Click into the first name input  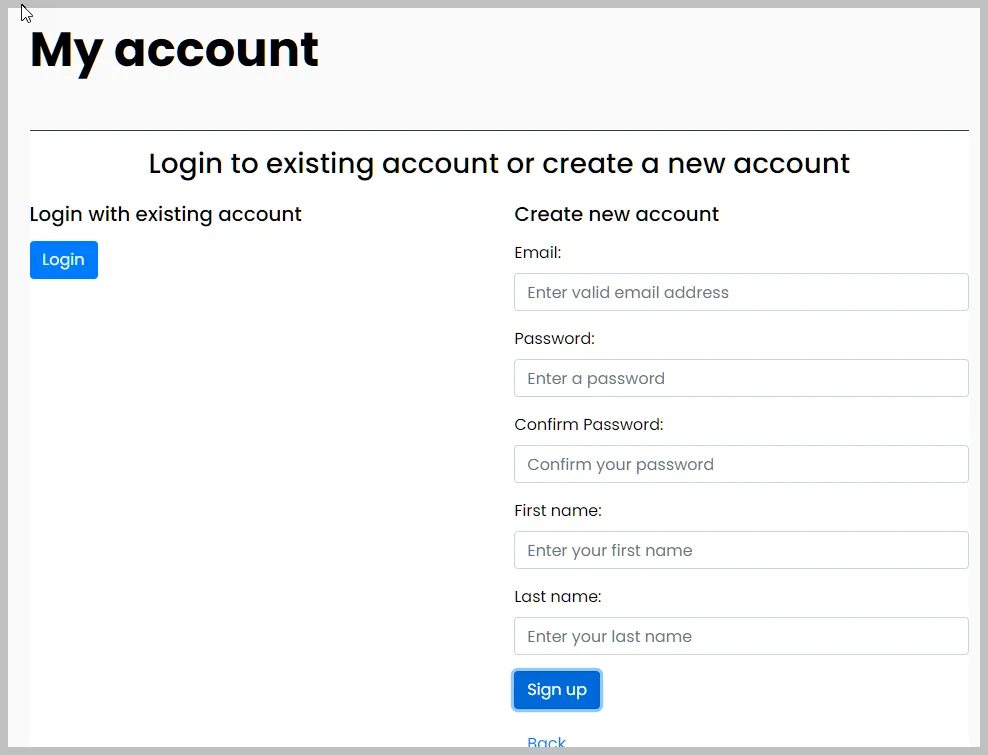coord(741,550)
